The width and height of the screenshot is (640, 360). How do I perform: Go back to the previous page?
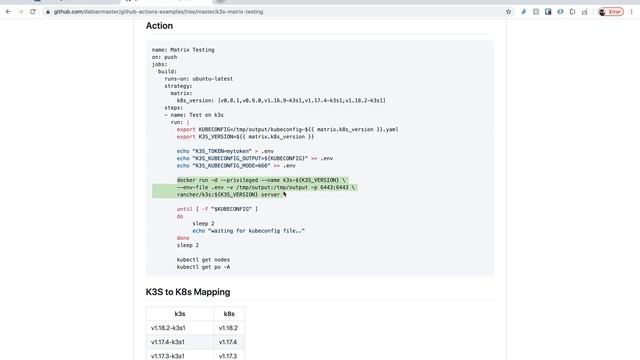[x=9, y=12]
